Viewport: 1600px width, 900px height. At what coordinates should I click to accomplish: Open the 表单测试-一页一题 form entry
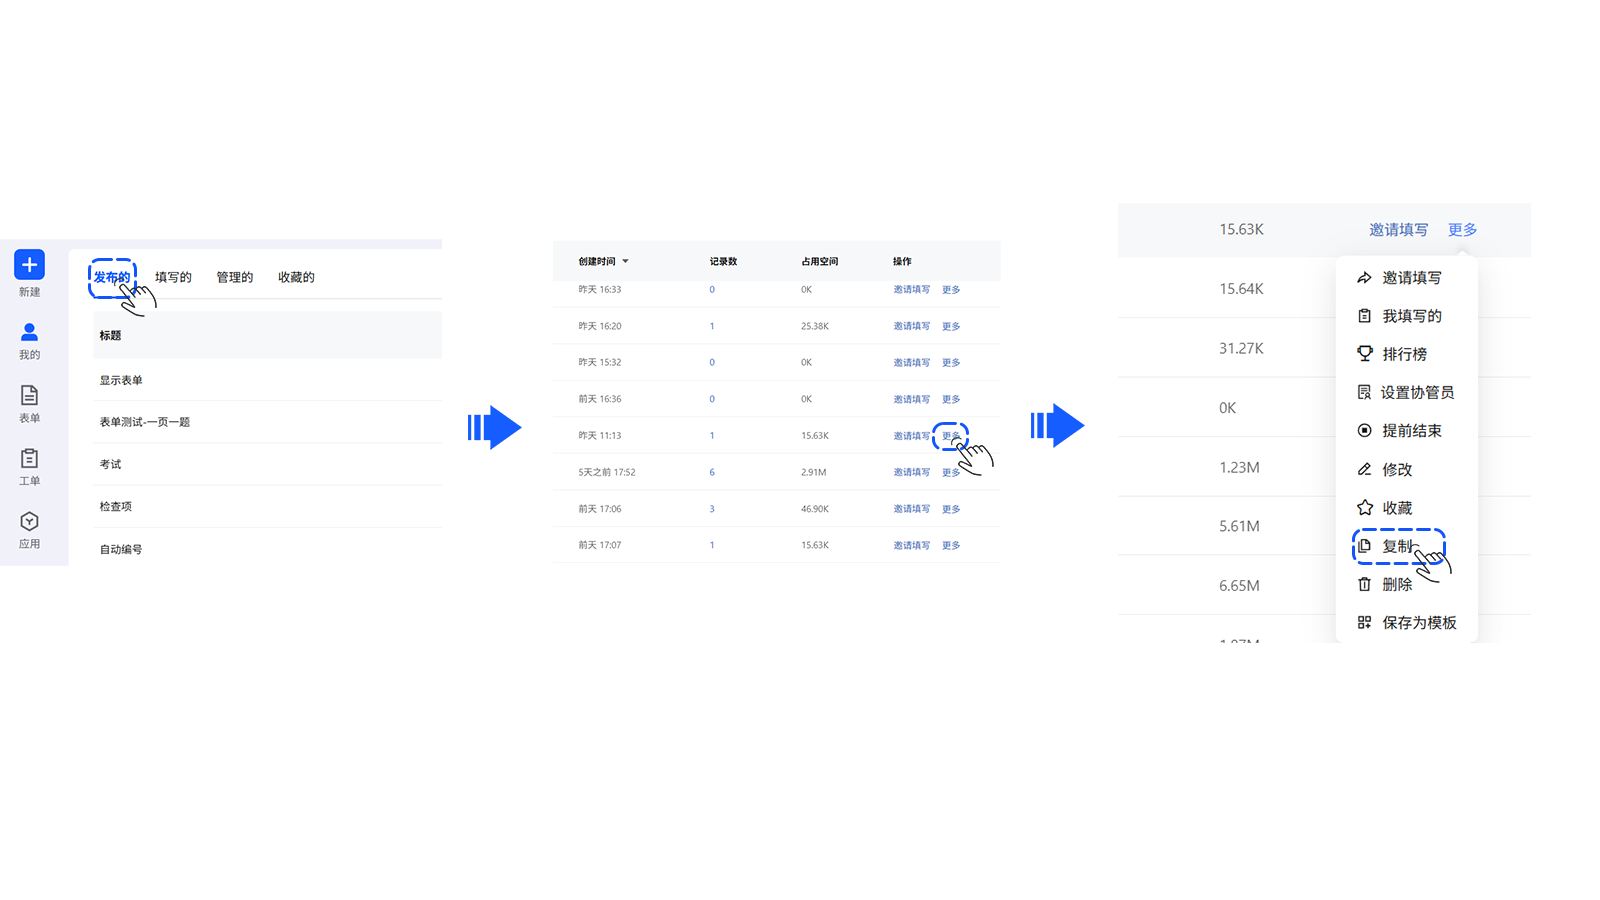coord(145,422)
